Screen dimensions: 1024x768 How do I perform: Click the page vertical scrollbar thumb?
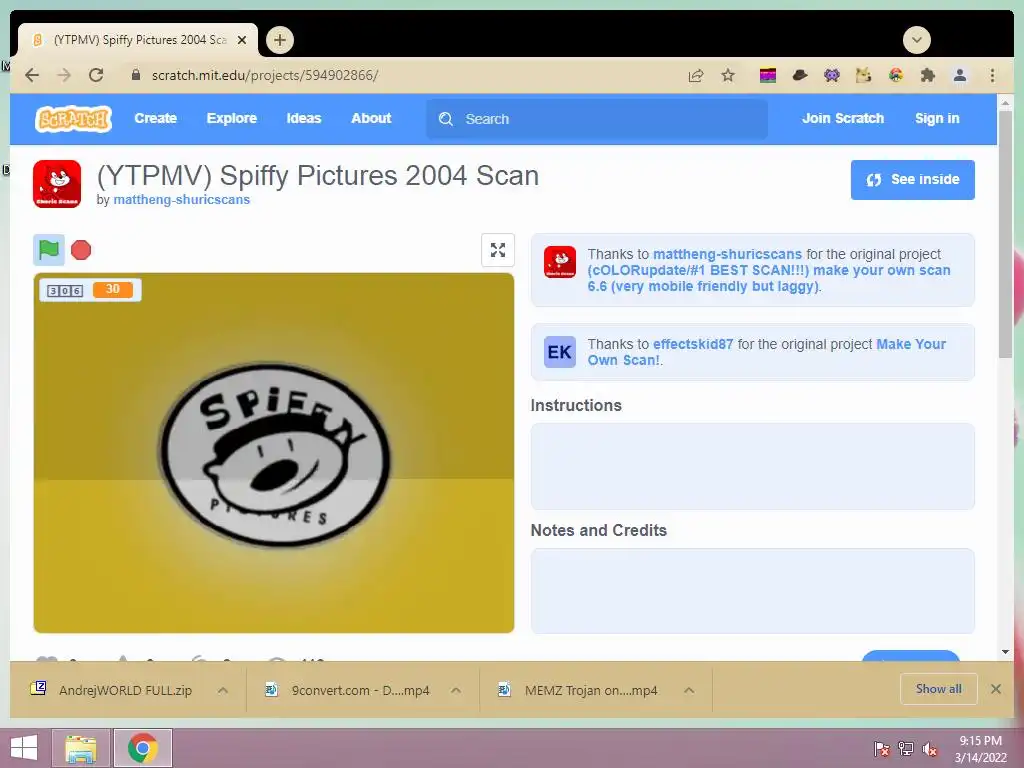(x=1005, y=235)
